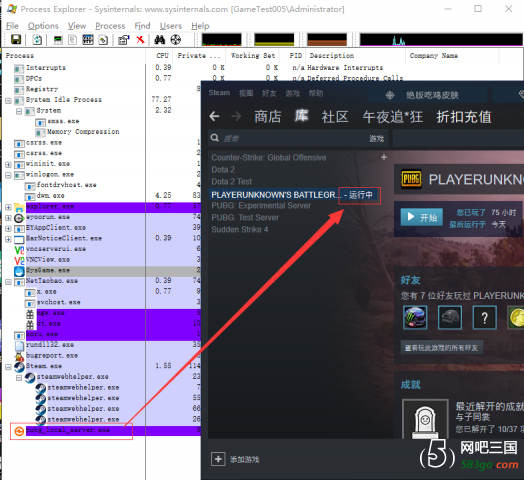Click the Refresh Now toolbar icon
524x480 pixels.
[37, 40]
